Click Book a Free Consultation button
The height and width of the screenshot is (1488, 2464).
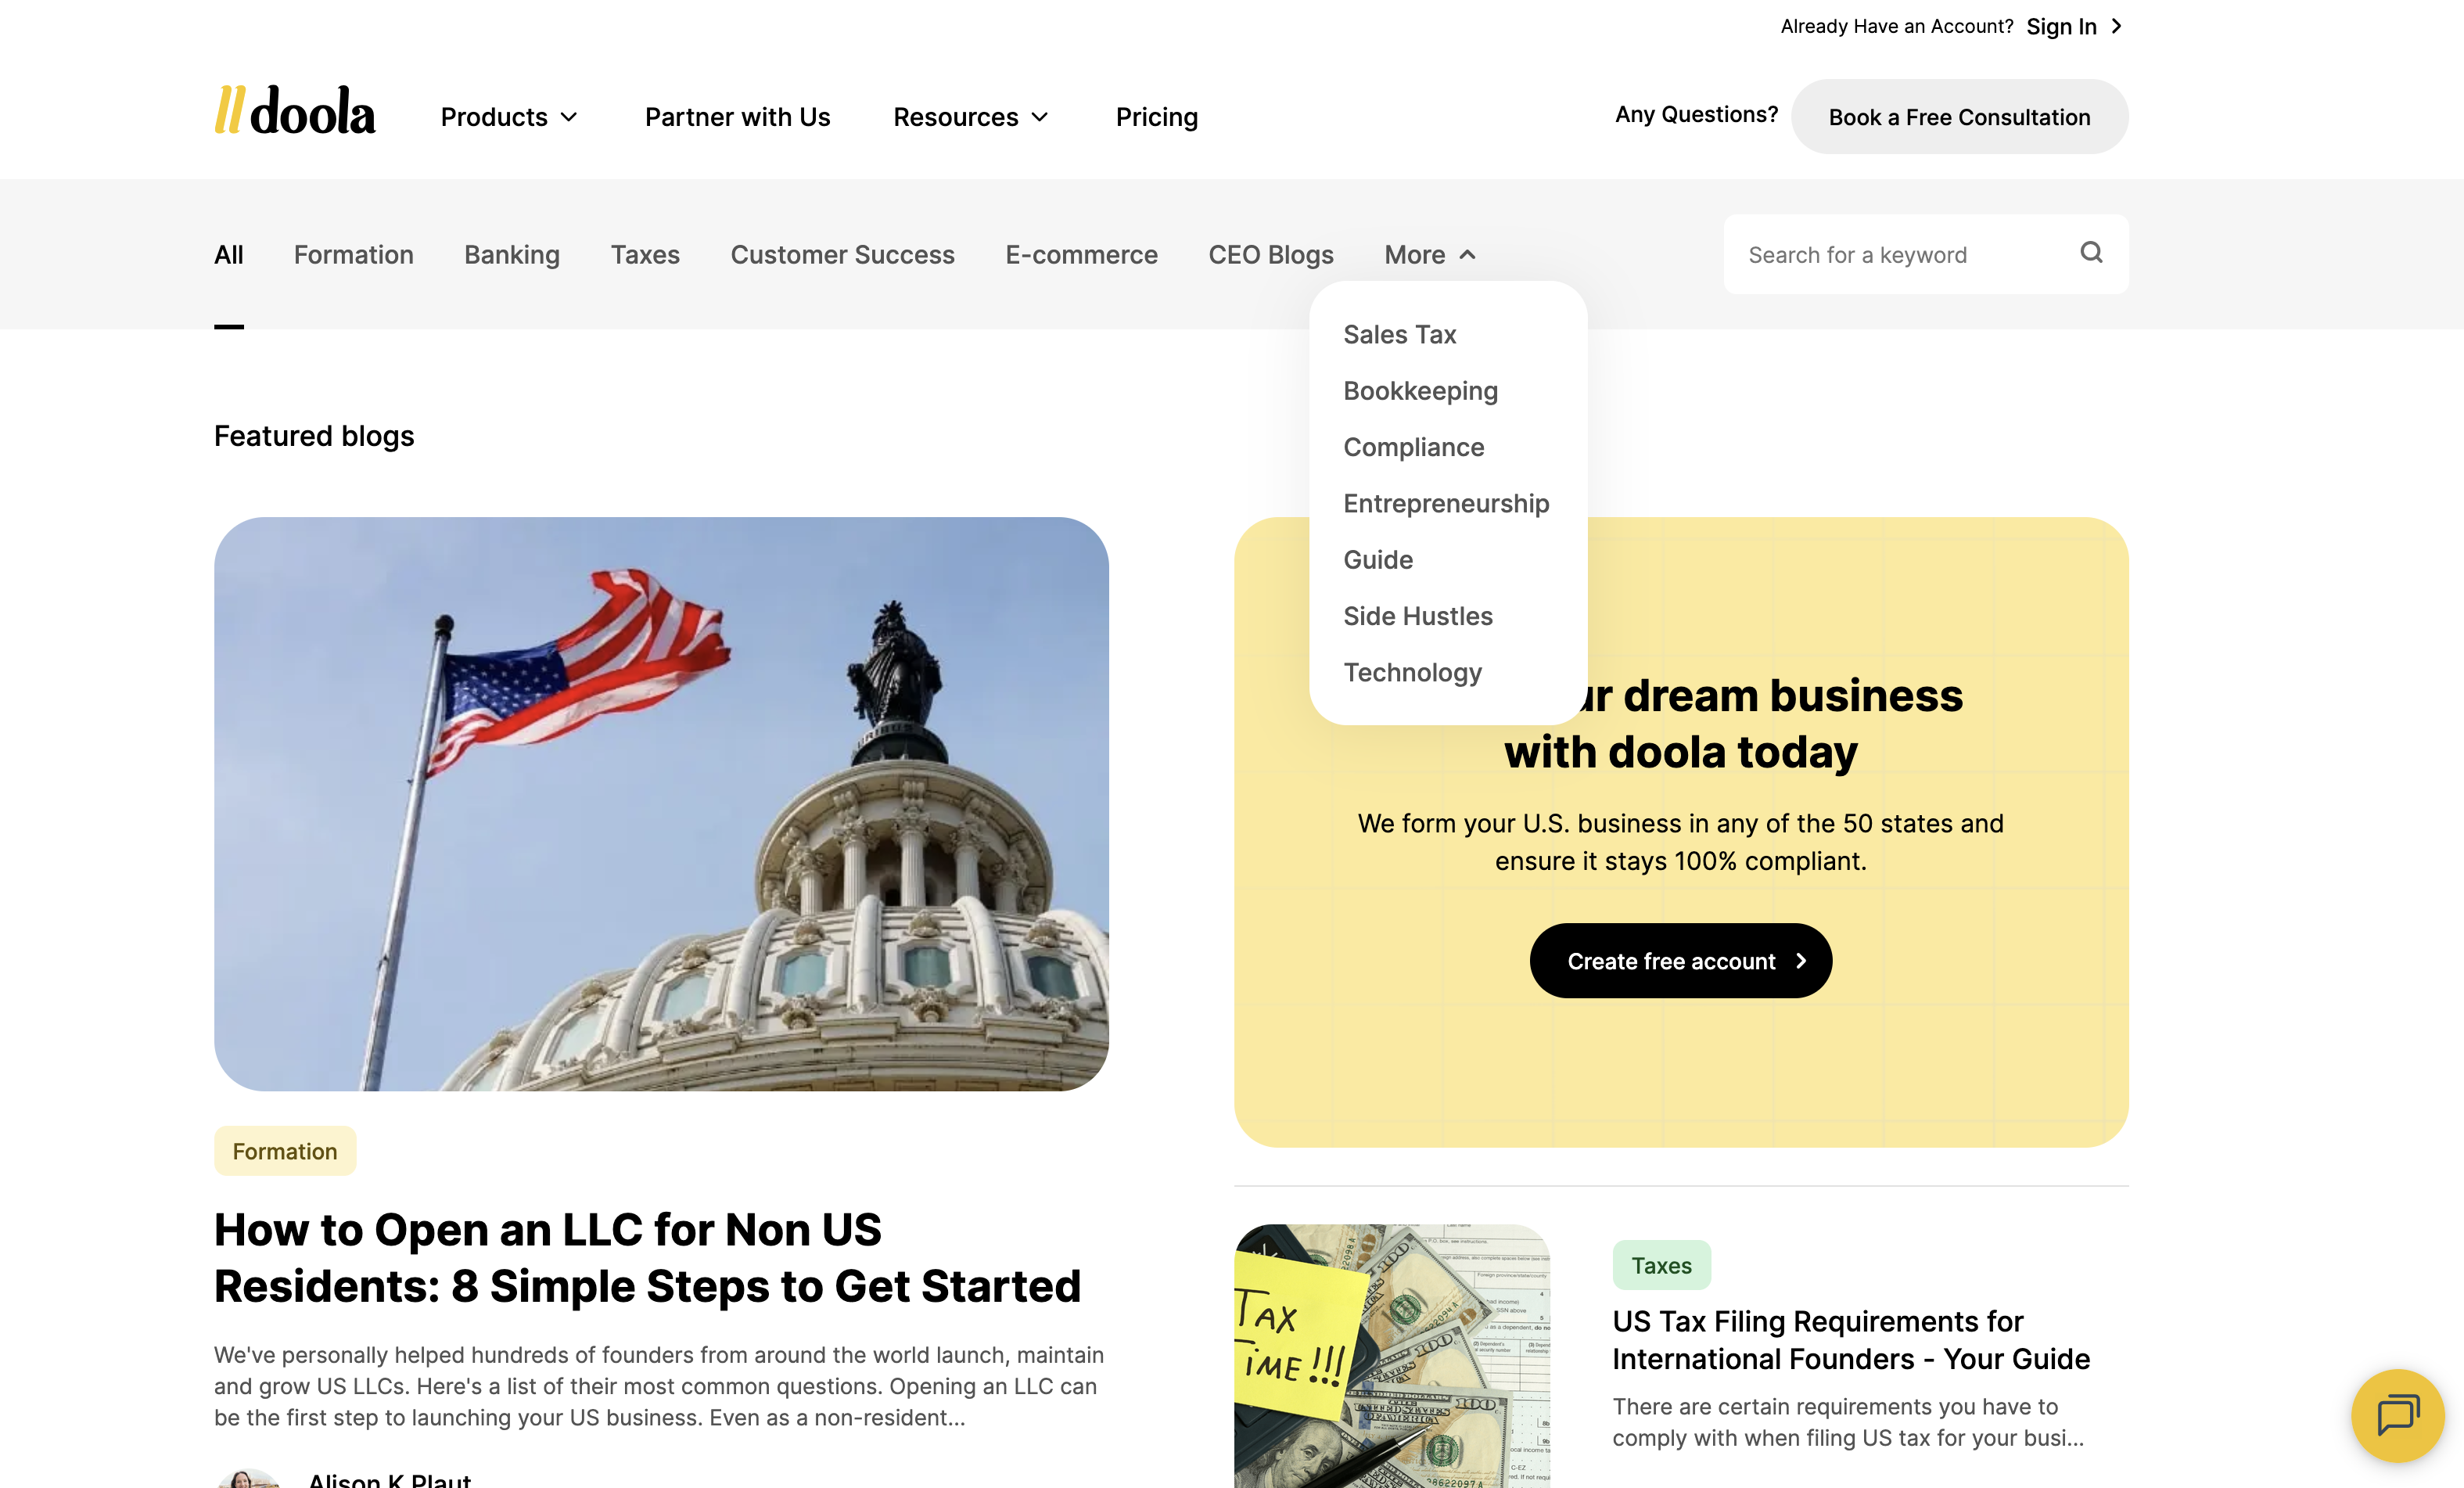pos(1959,117)
